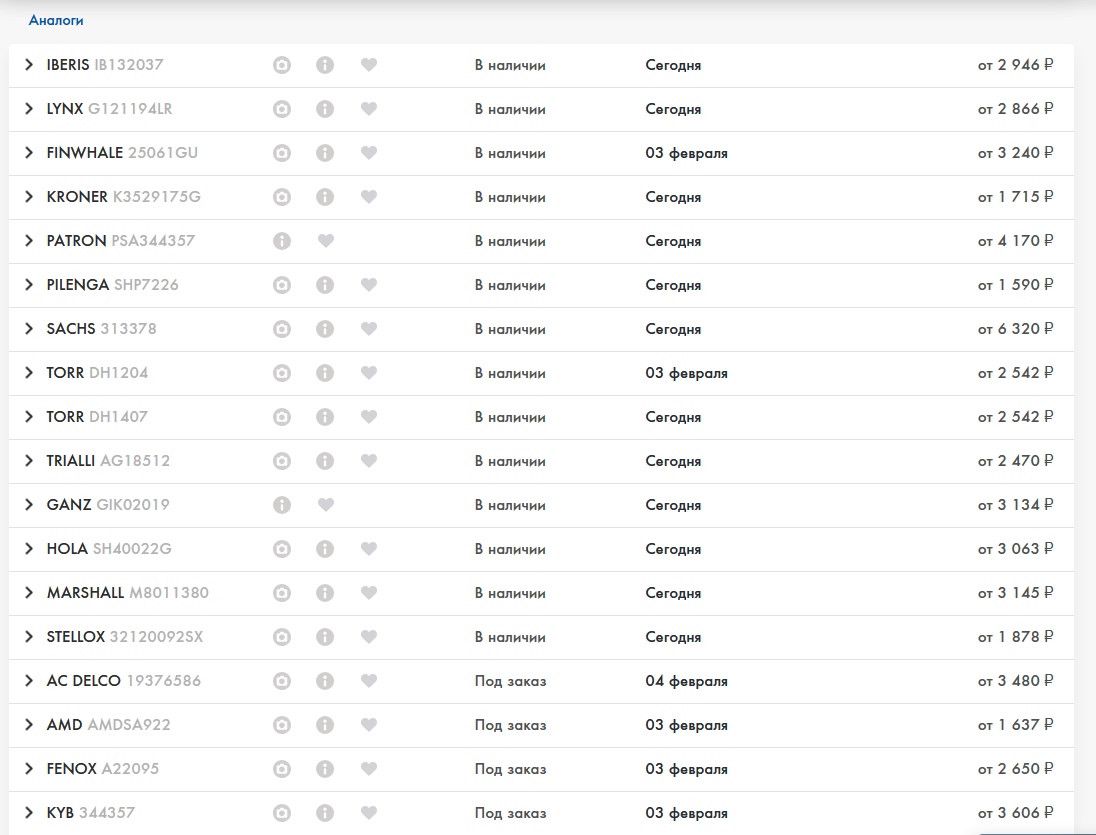View photo of TORR DH1204
The image size is (1096, 835).
282,373
